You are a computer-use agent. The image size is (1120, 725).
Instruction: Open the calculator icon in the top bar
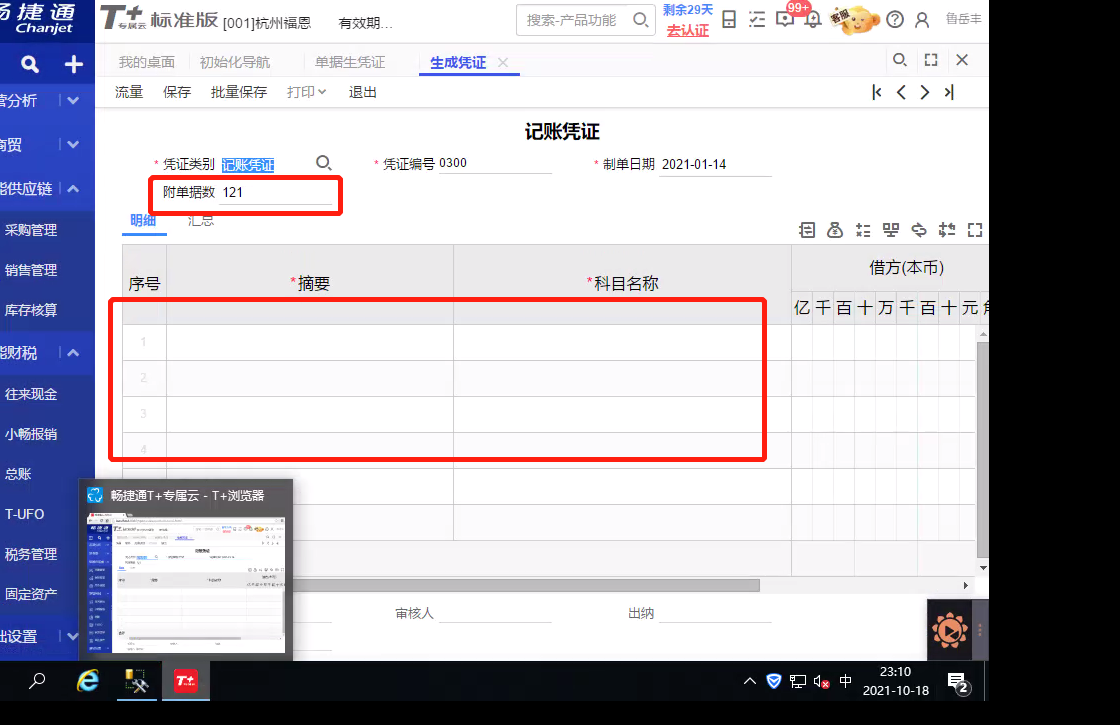coord(729,19)
